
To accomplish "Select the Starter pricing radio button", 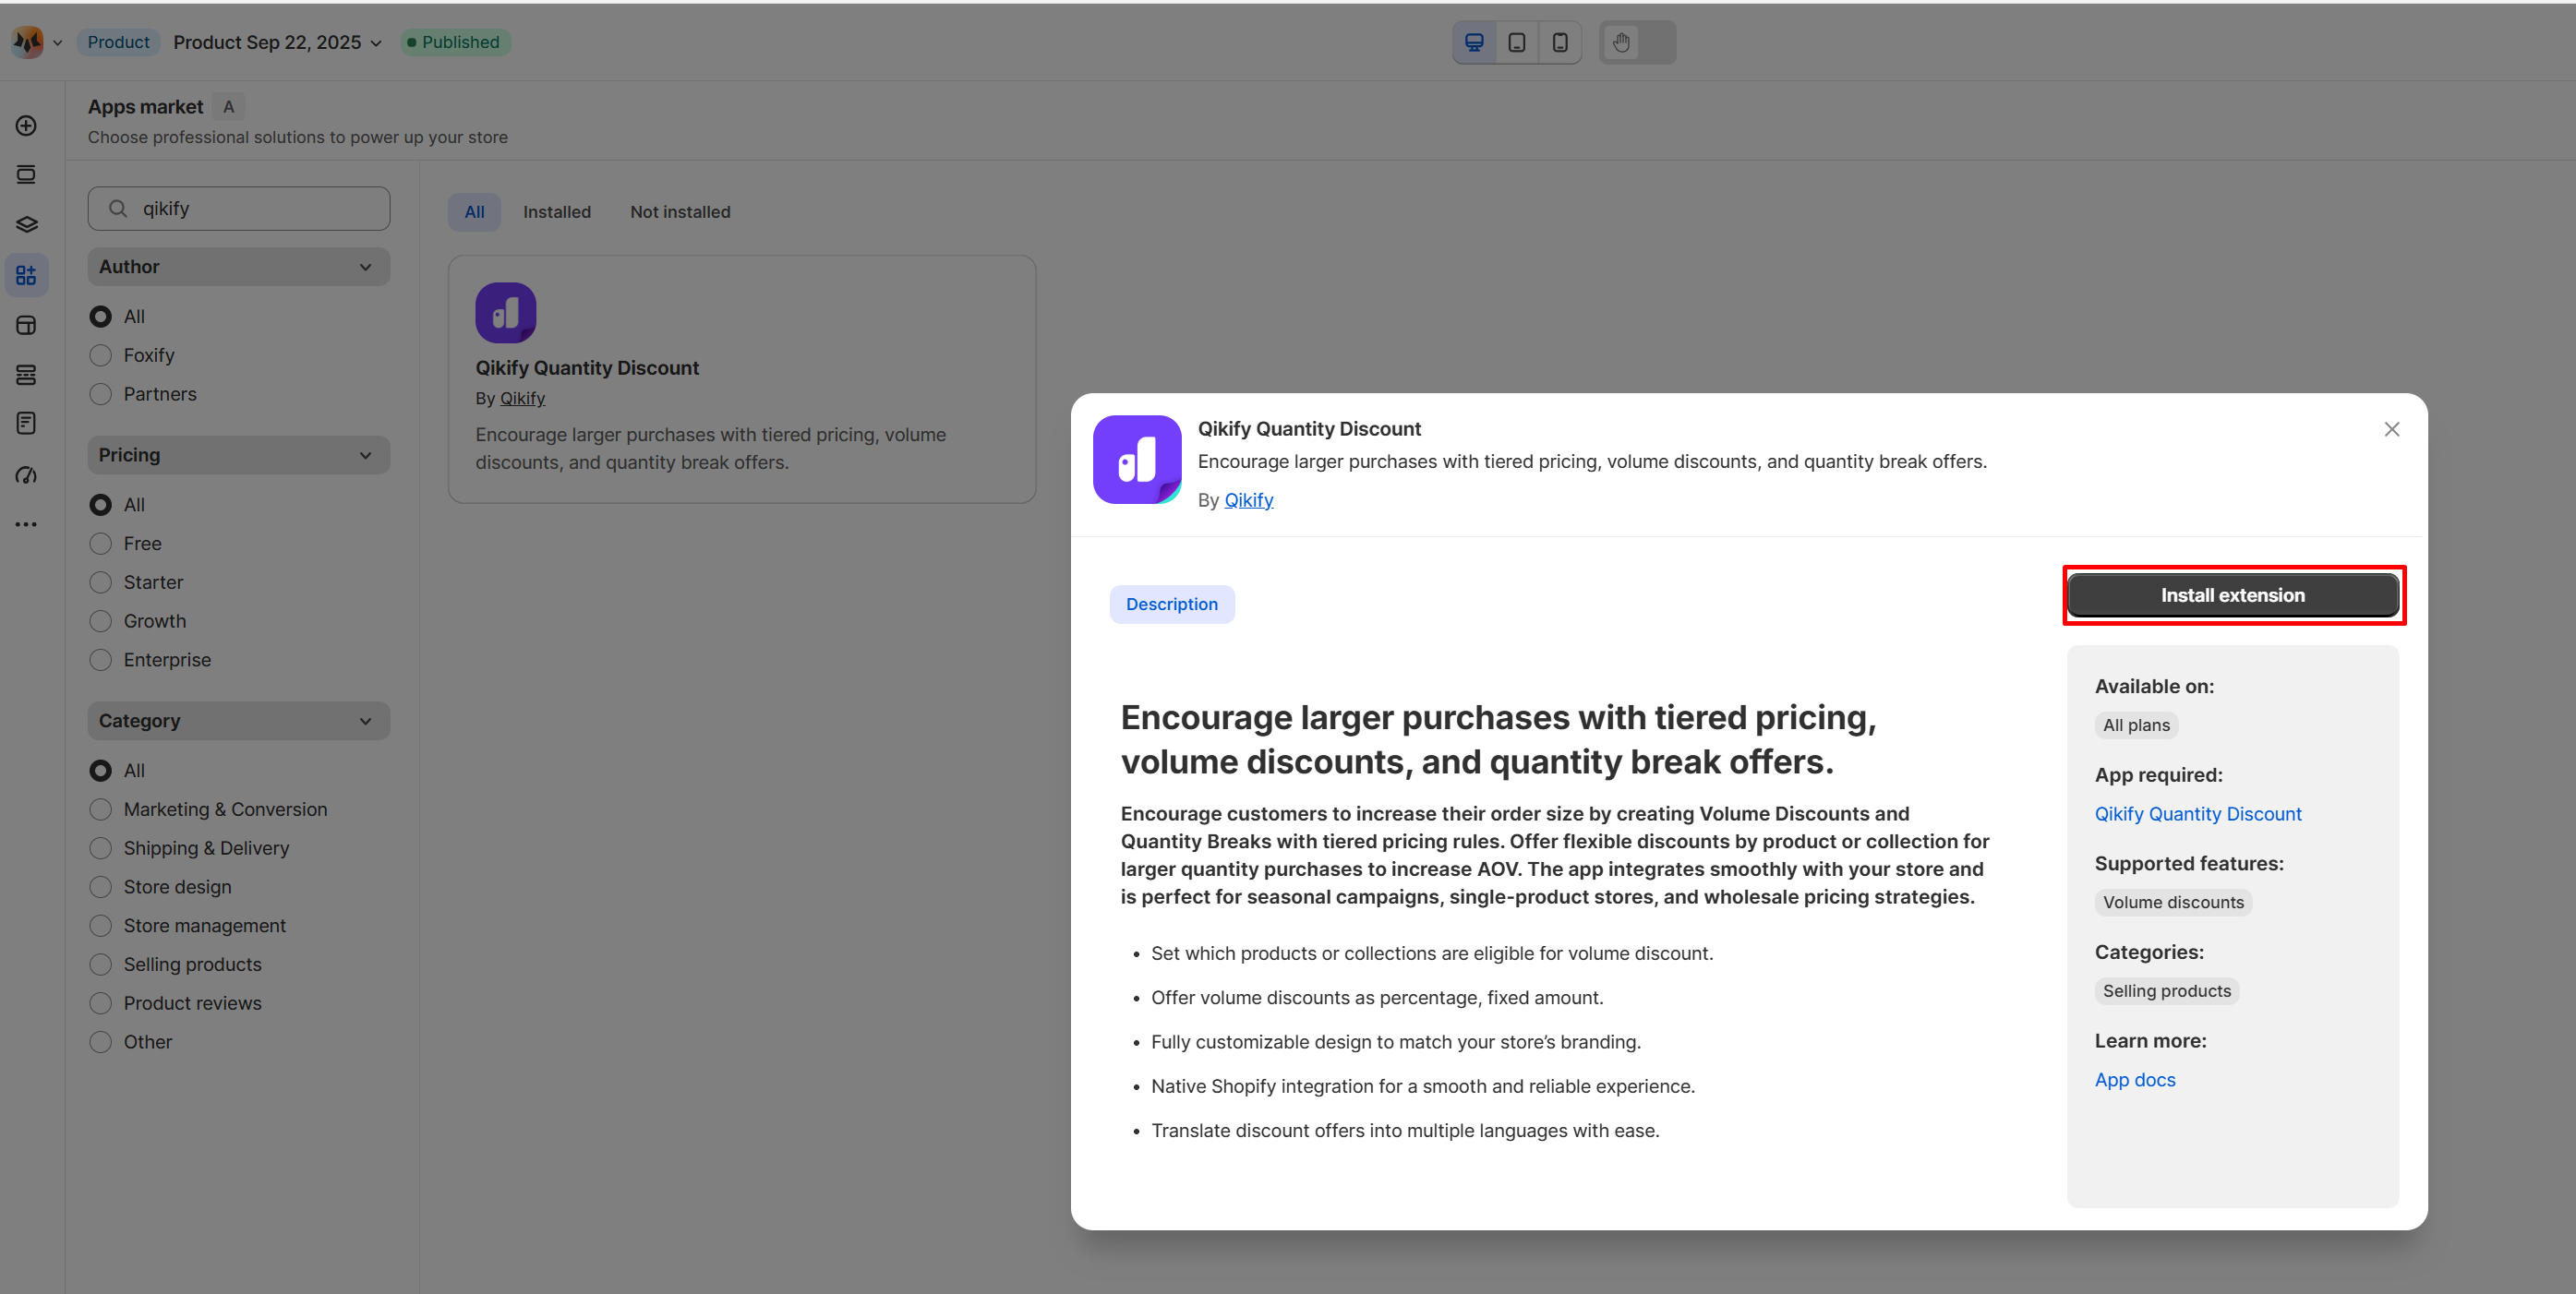I will [100, 582].
